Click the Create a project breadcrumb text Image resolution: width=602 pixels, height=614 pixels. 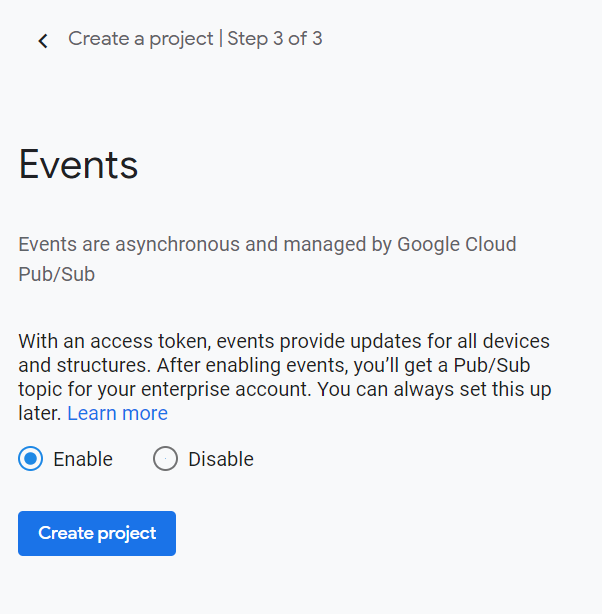coord(140,39)
